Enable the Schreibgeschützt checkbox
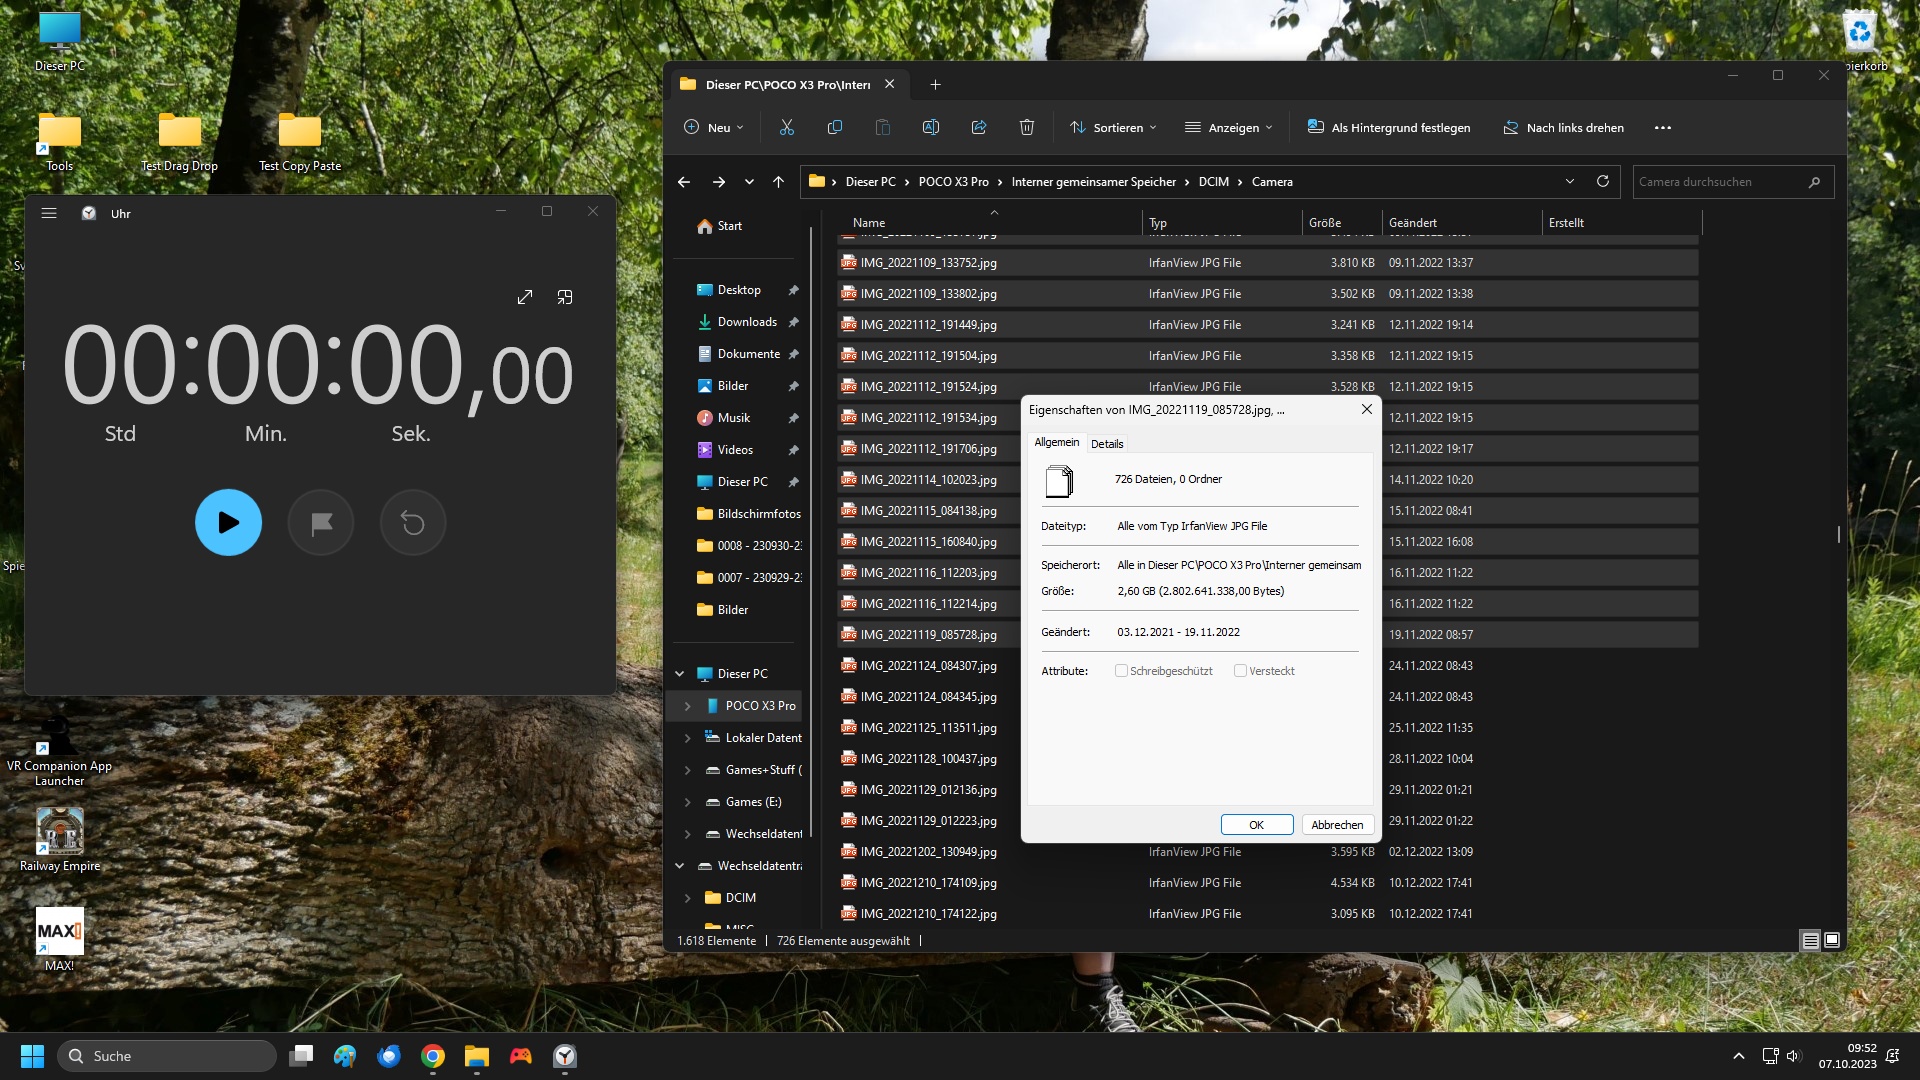The image size is (1920, 1080). [1121, 671]
